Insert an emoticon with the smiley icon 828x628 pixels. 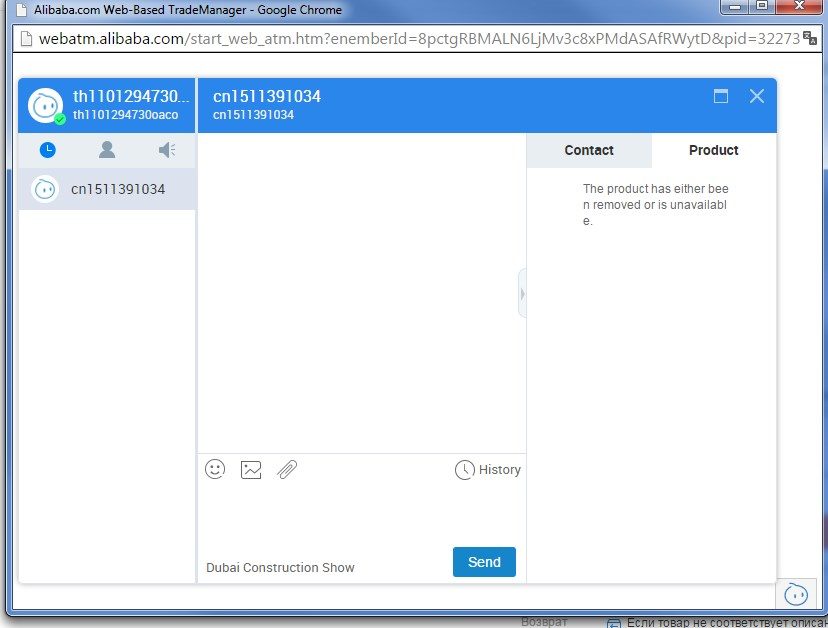click(x=215, y=469)
